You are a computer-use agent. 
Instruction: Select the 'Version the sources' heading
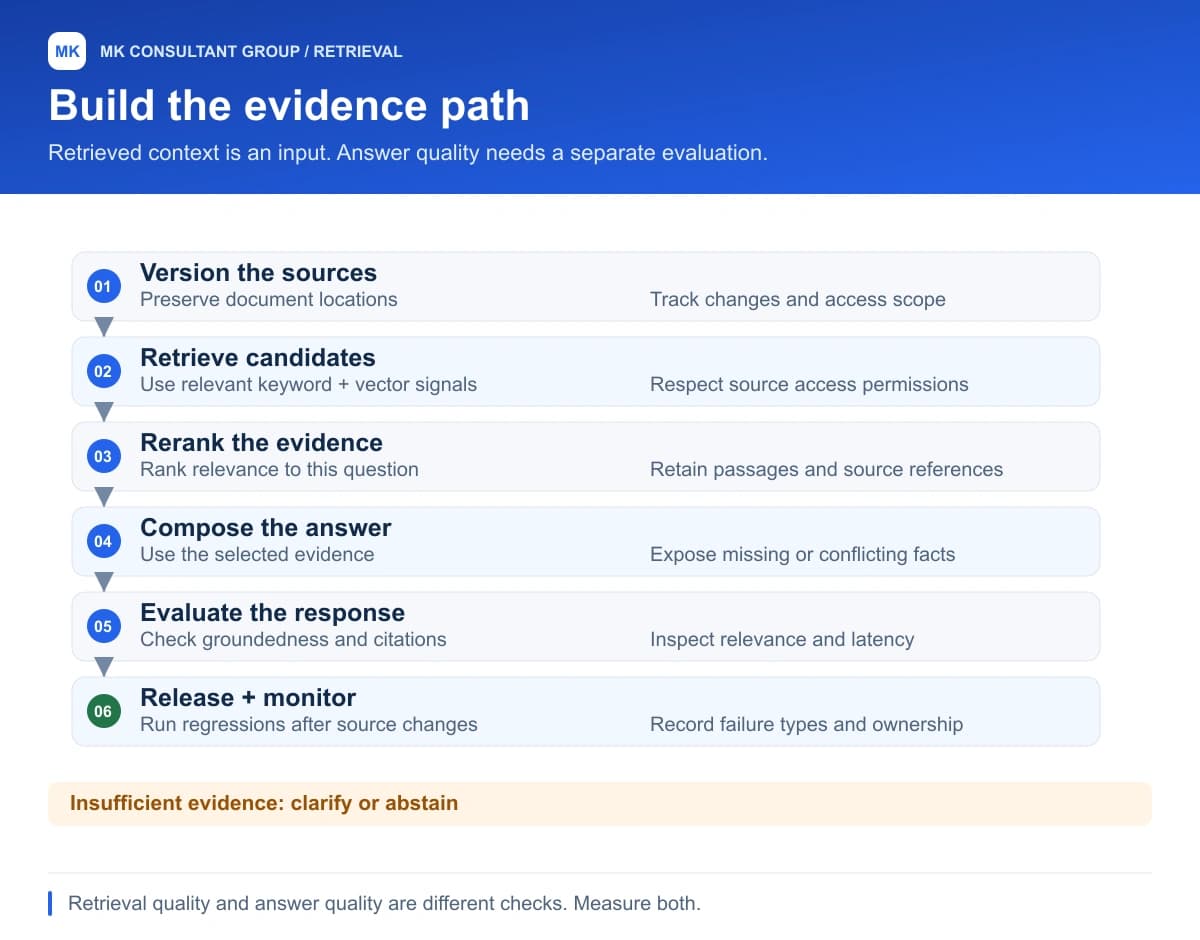tap(258, 272)
